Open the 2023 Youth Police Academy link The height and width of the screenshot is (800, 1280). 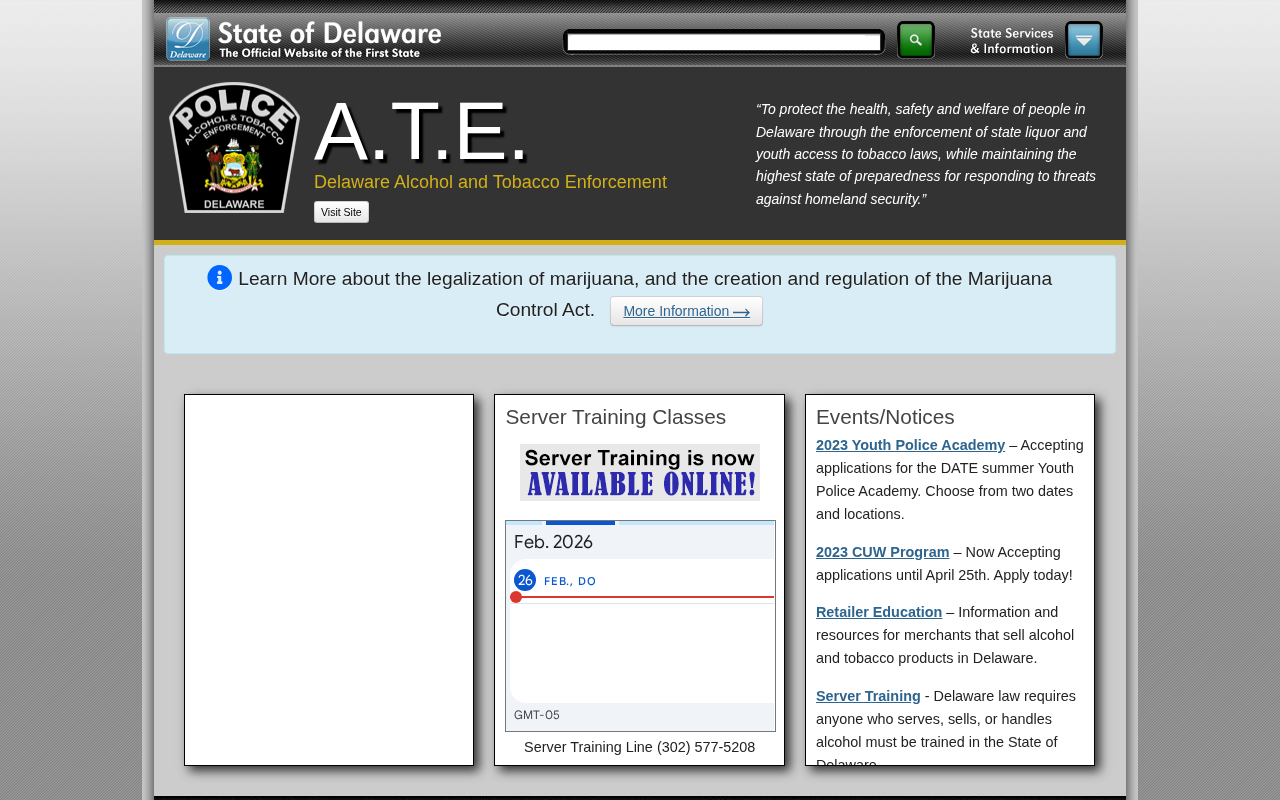coord(910,445)
